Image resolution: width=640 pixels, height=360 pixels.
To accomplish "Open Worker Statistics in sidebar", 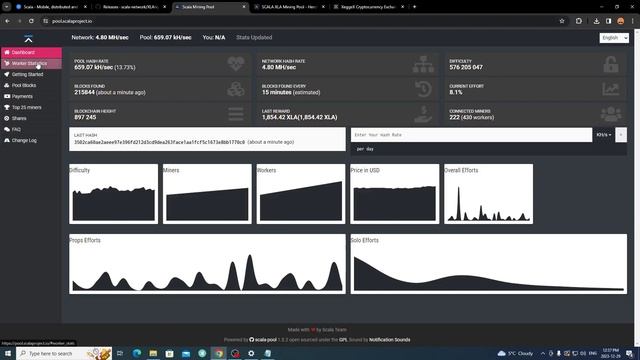I will coord(31,63).
